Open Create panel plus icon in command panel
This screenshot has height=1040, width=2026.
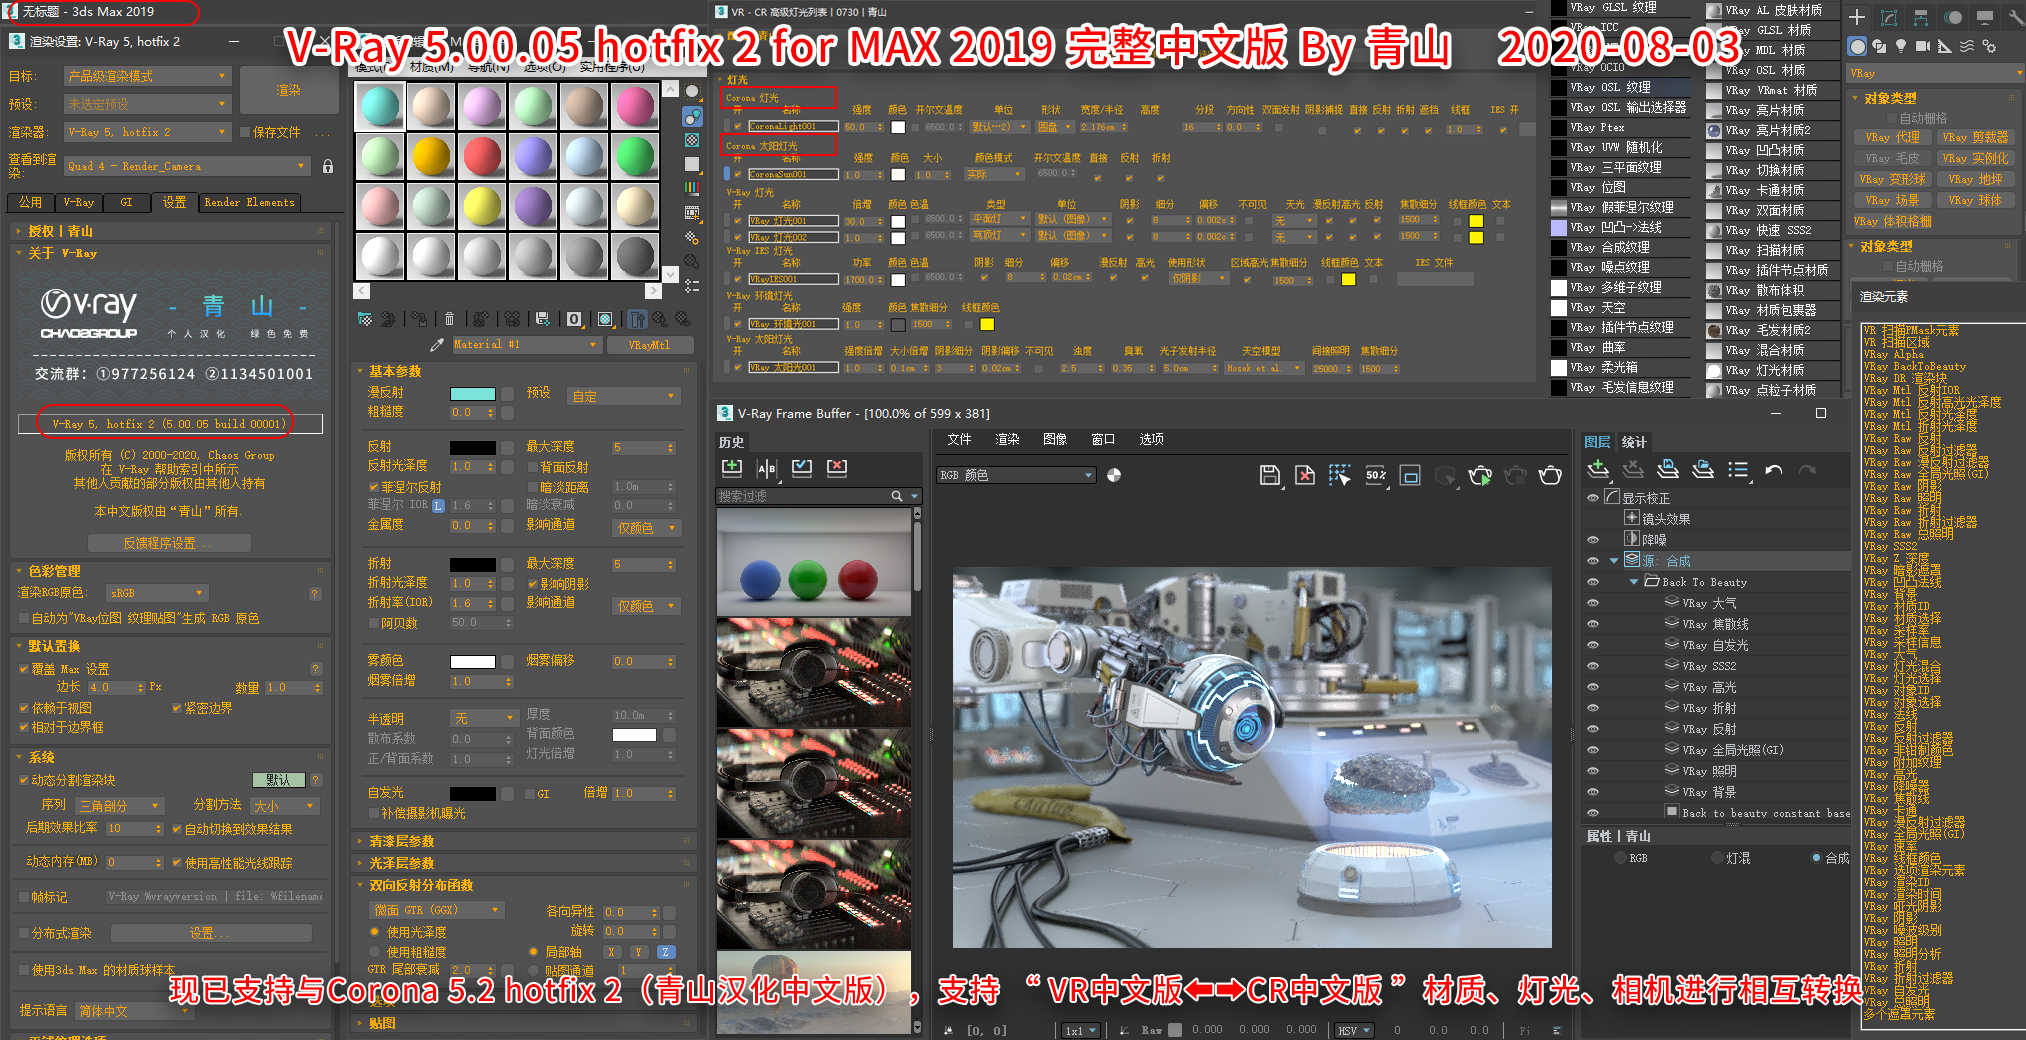pyautogui.click(x=1857, y=17)
